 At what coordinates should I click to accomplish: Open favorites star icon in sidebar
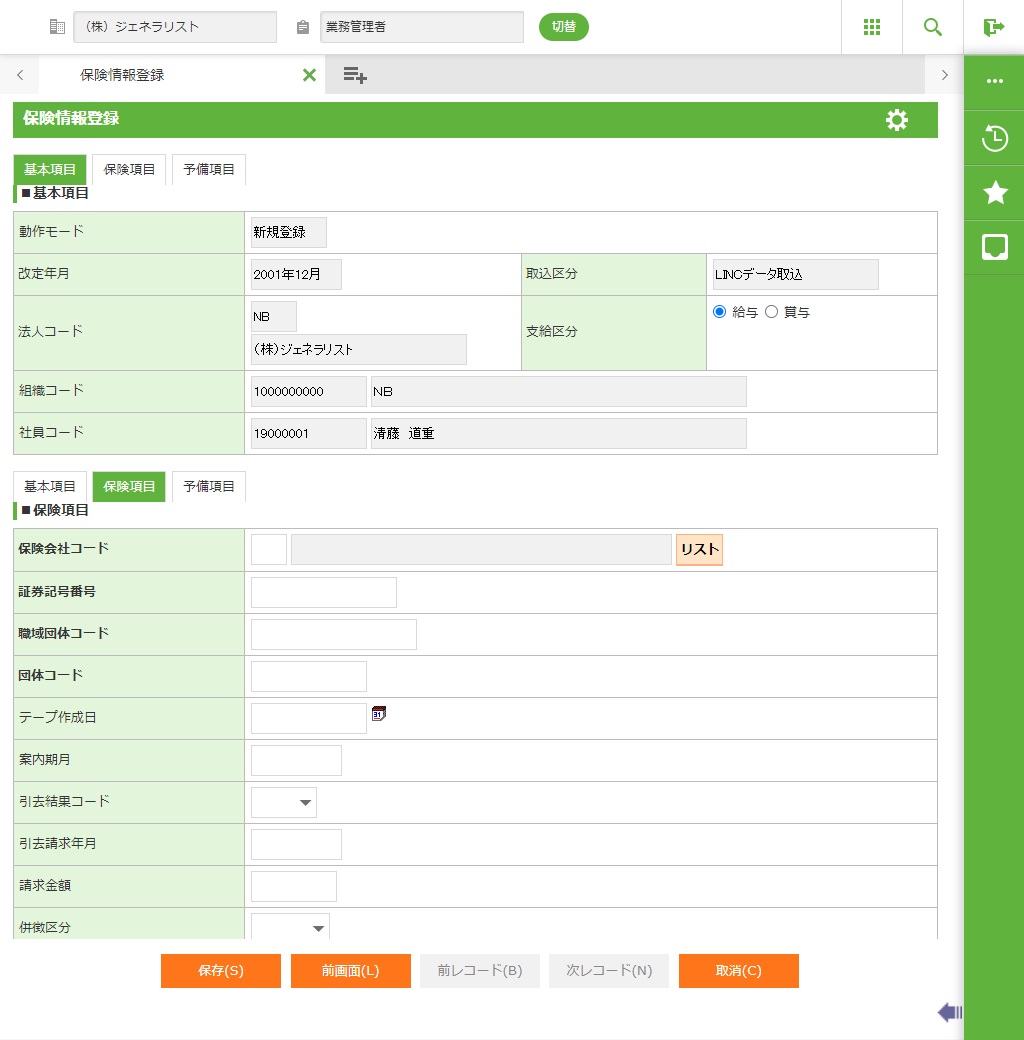[x=995, y=193]
